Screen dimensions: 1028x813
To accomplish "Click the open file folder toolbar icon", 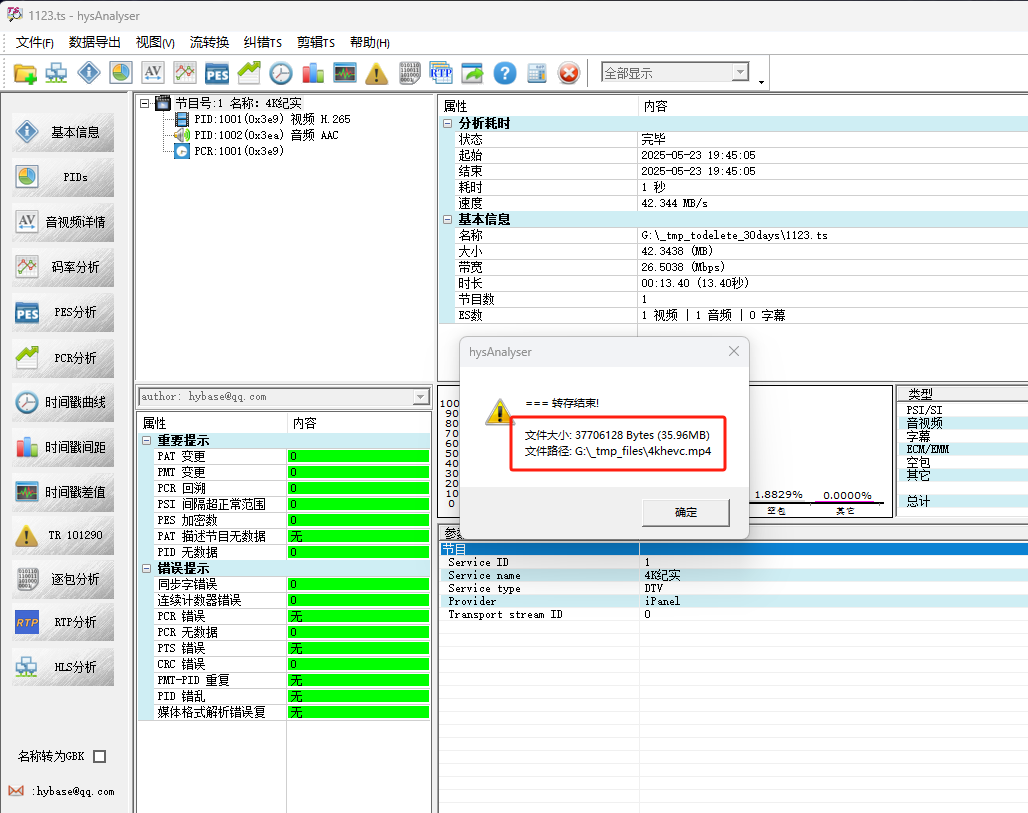I will point(25,73).
